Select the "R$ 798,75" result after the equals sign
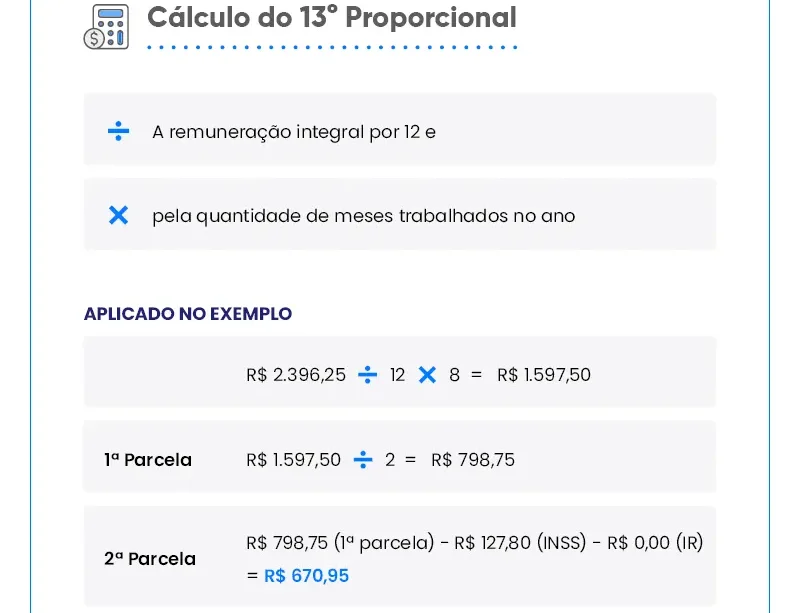The width and height of the screenshot is (800, 613). tap(473, 460)
